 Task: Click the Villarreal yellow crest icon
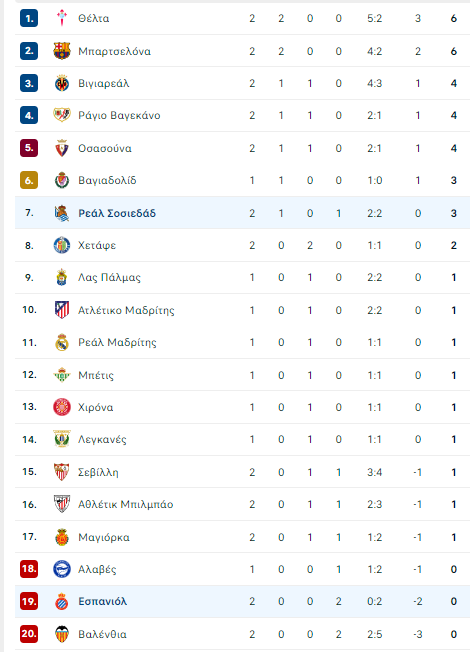62,83
